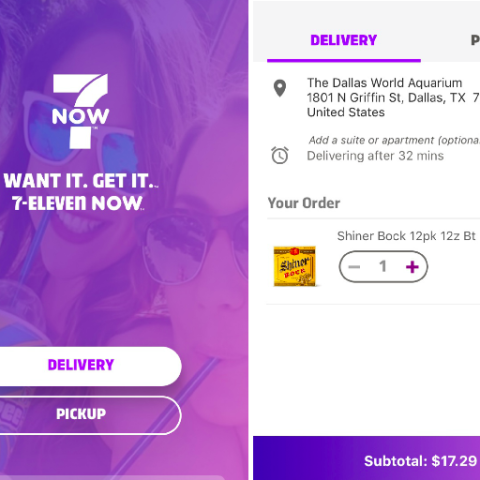The height and width of the screenshot is (480, 480).
Task: Add a suite or apartment field
Action: click(394, 140)
